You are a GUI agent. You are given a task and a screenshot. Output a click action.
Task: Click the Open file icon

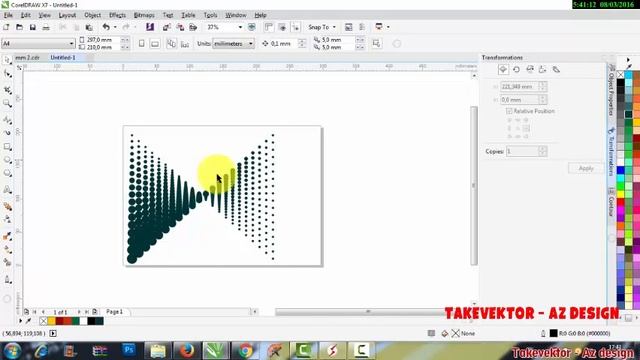(x=19, y=27)
